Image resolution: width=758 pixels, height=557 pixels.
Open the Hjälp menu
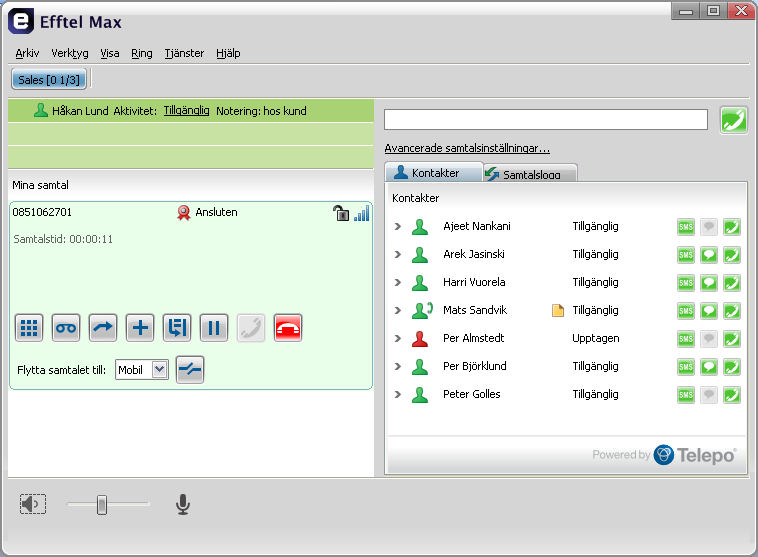tap(228, 53)
